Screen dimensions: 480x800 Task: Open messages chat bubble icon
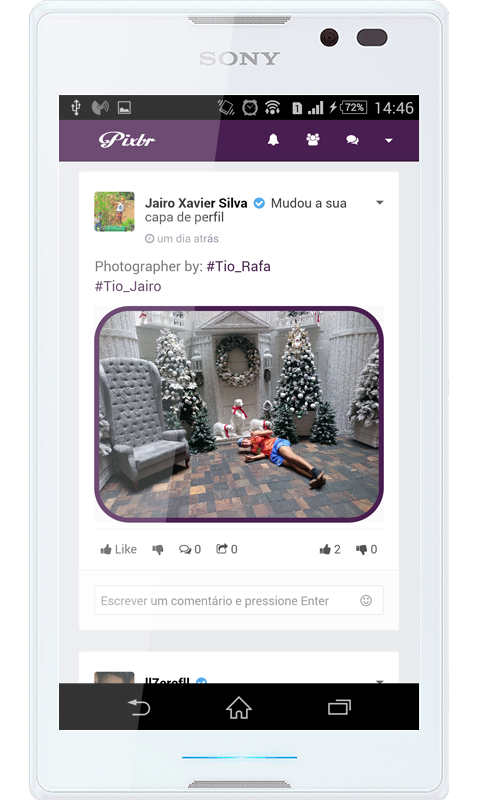[352, 140]
